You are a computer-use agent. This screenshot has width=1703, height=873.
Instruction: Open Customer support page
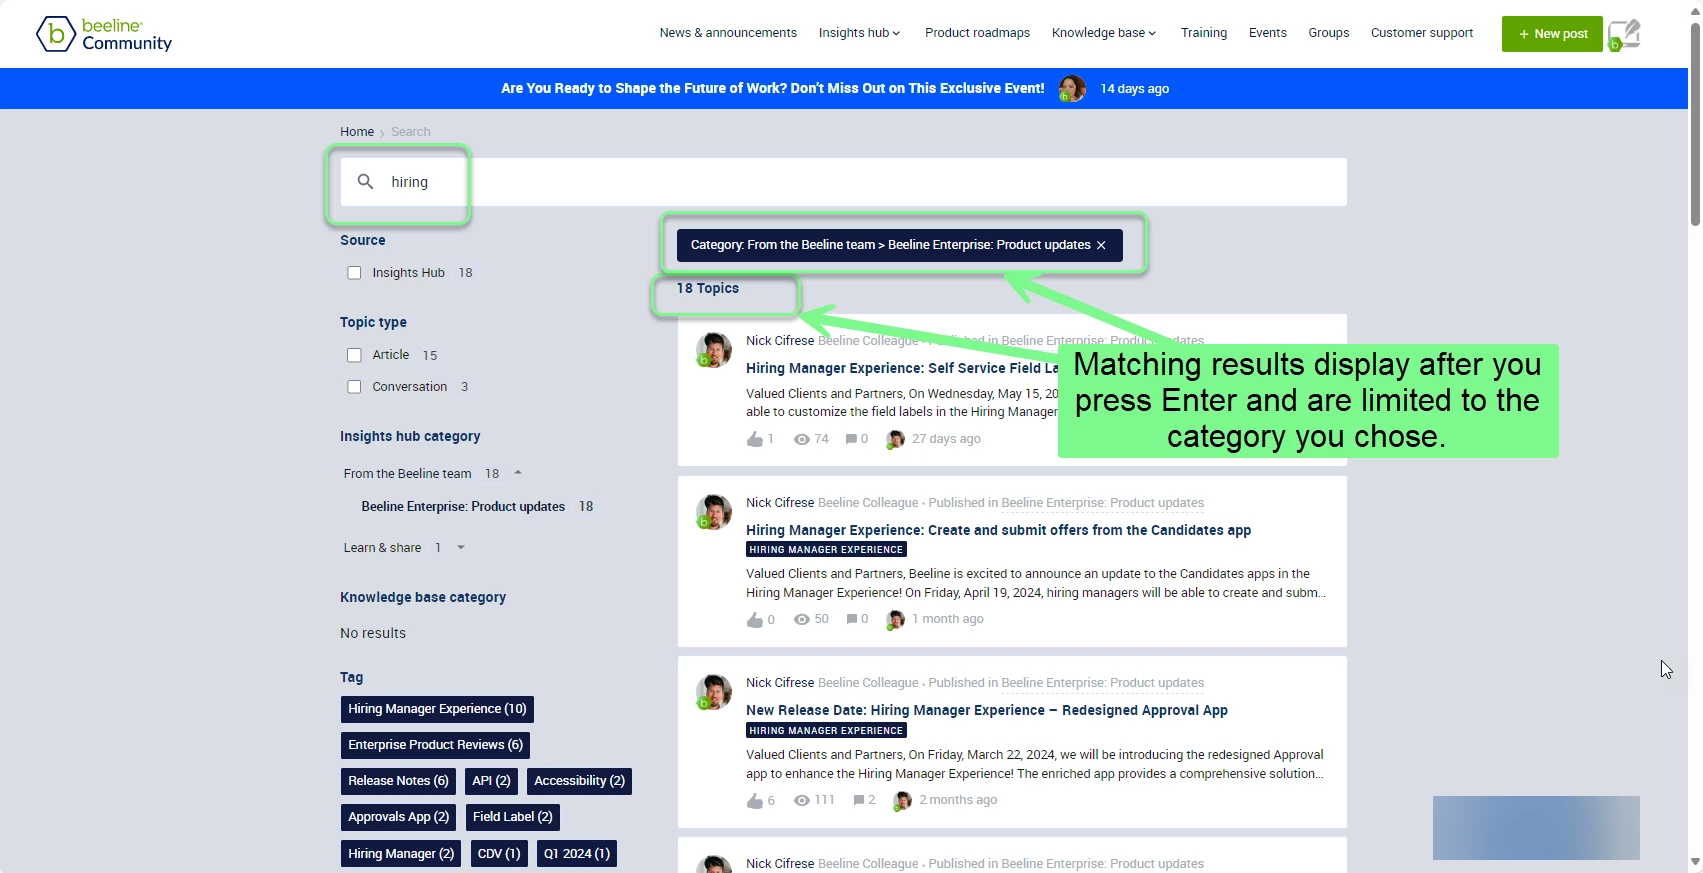tap(1421, 33)
